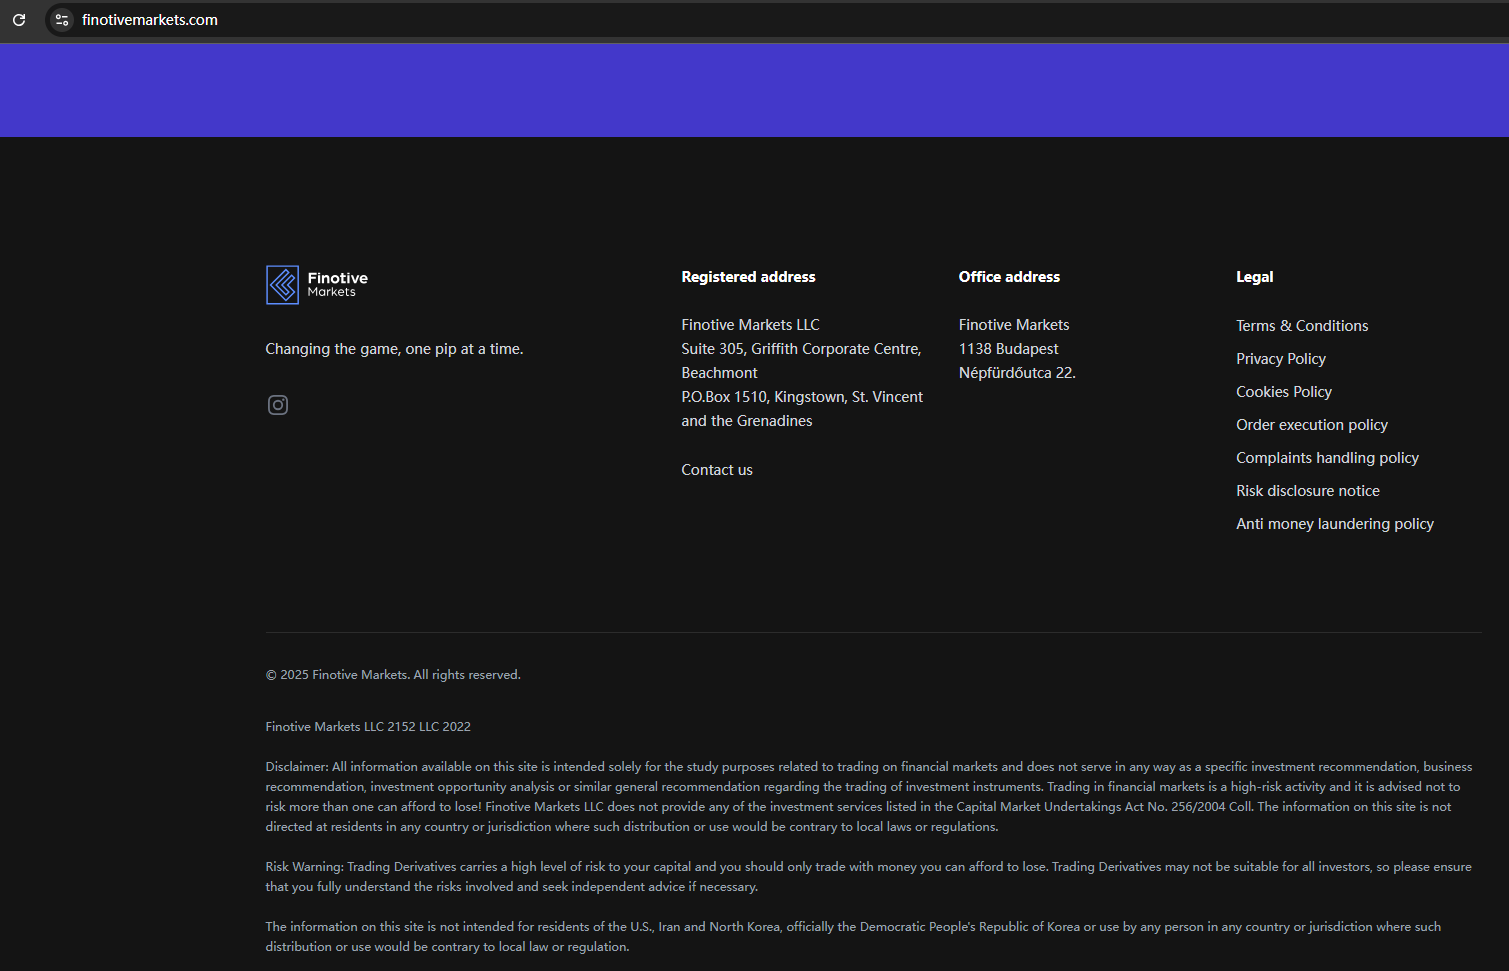1509x971 pixels.
Task: Click the 'Changing the game' tagline
Action: [x=394, y=349]
